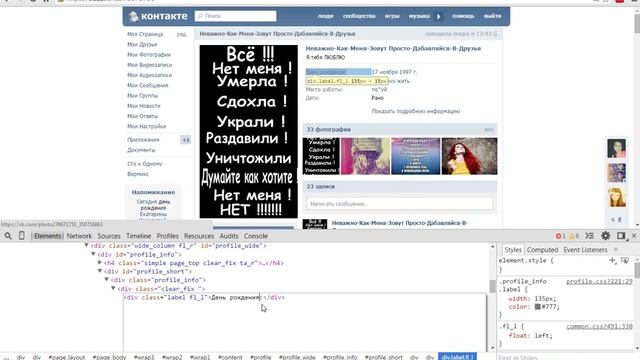Click the music play arrow in header

[x=439, y=17]
